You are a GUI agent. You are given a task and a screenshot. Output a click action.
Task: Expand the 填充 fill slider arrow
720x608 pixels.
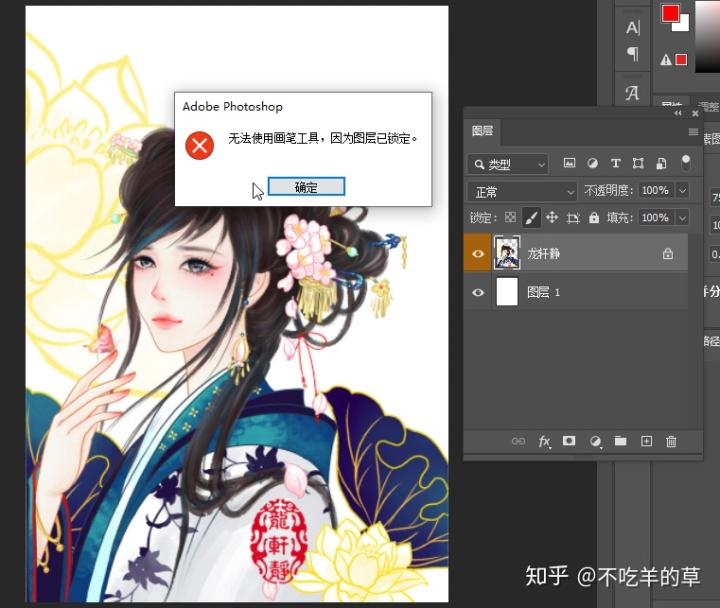coord(682,217)
